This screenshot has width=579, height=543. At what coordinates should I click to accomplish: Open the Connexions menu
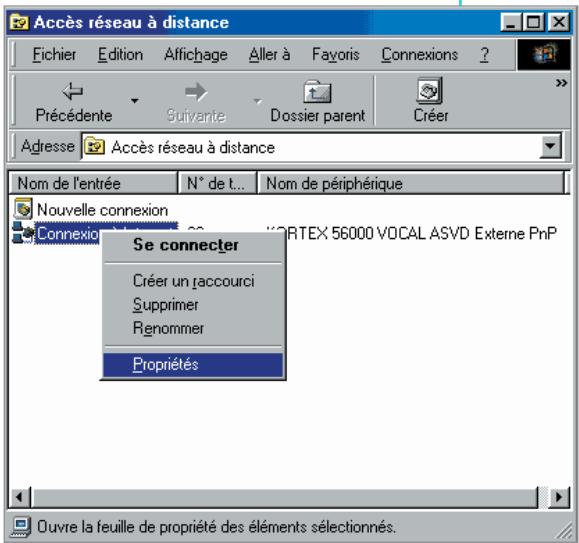pos(419,55)
